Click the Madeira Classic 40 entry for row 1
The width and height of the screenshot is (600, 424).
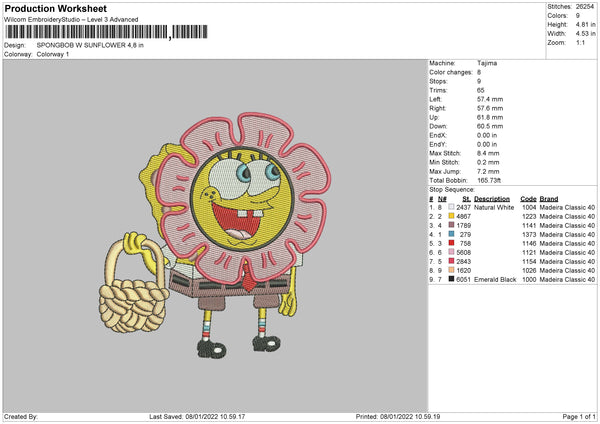pos(567,207)
